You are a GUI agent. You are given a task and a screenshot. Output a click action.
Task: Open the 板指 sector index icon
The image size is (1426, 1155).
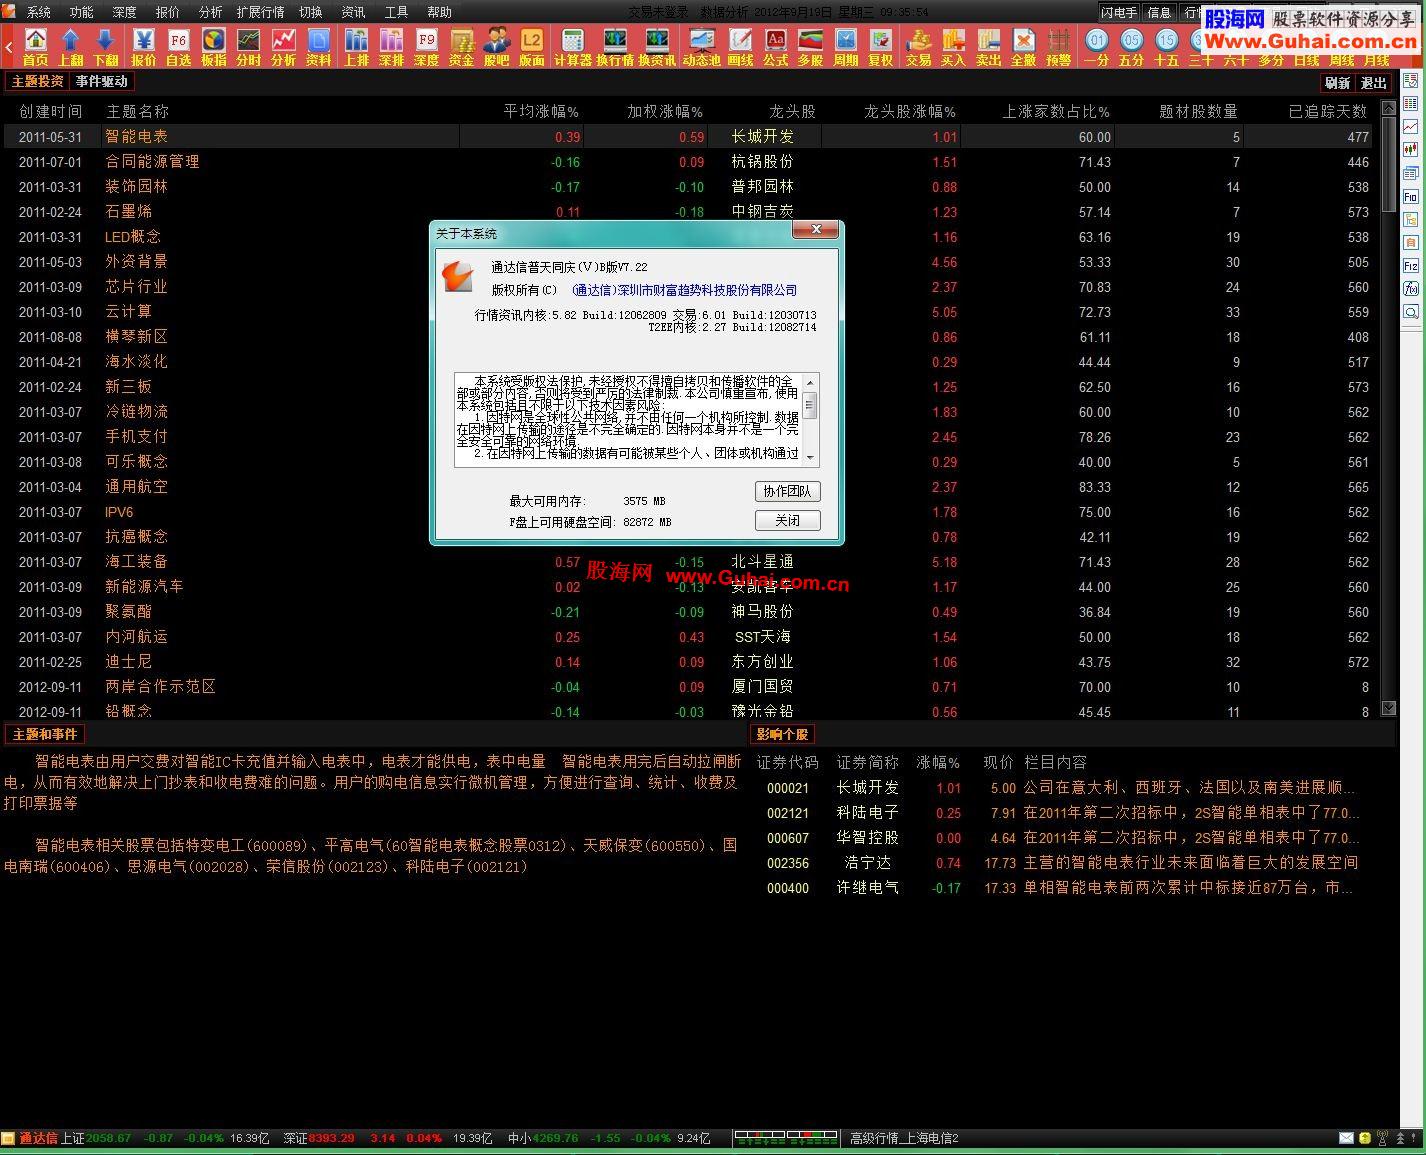tap(213, 47)
